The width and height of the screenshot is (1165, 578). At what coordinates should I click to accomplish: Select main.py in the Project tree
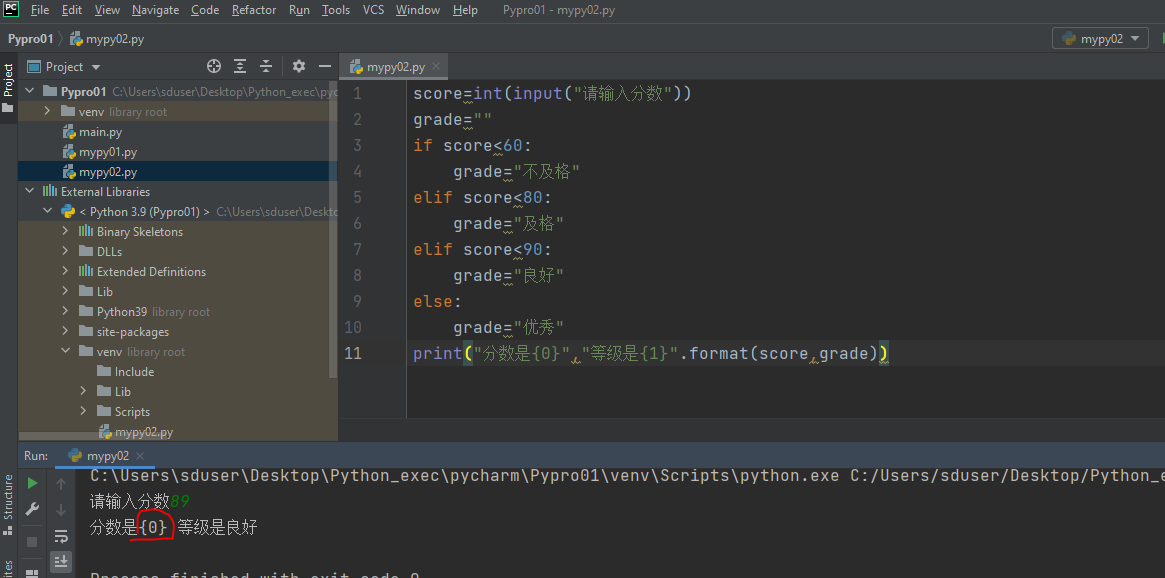[100, 131]
